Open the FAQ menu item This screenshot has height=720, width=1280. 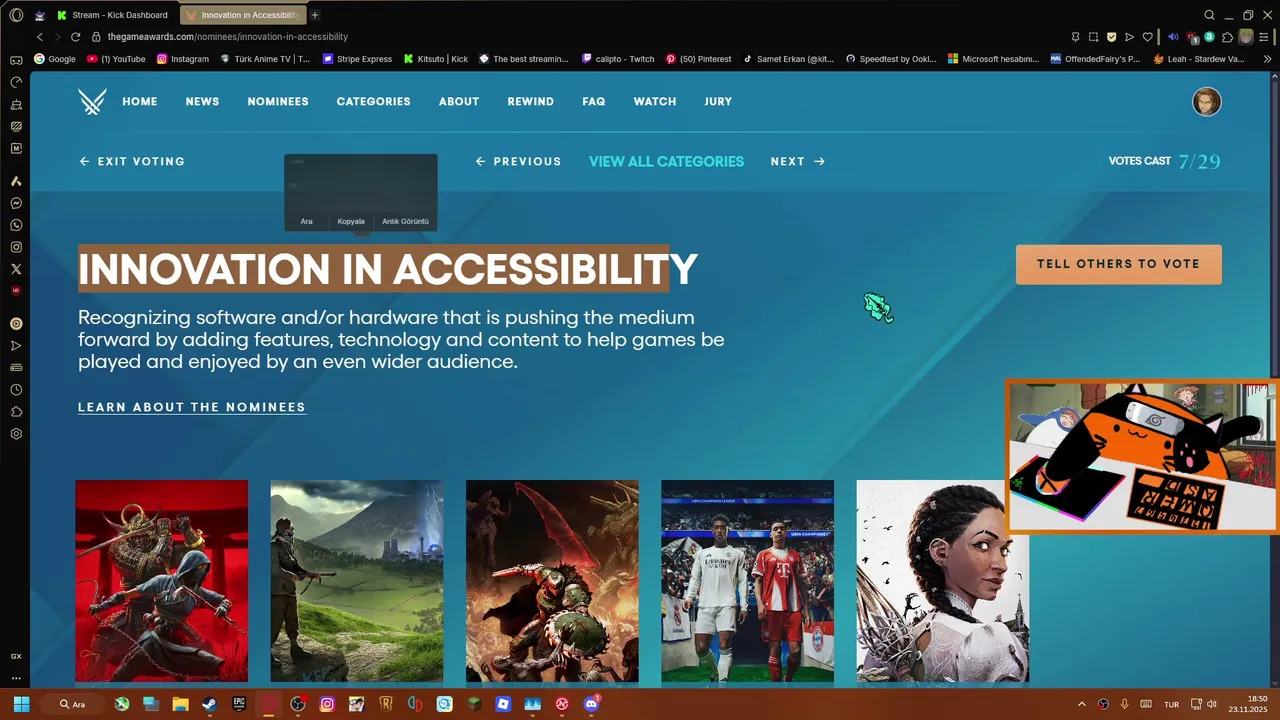click(x=594, y=102)
